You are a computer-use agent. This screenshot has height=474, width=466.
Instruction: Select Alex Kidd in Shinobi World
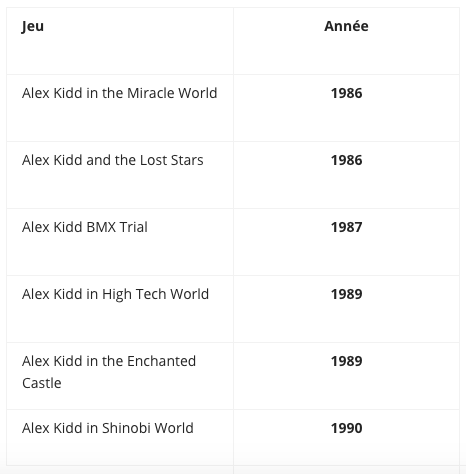(108, 428)
